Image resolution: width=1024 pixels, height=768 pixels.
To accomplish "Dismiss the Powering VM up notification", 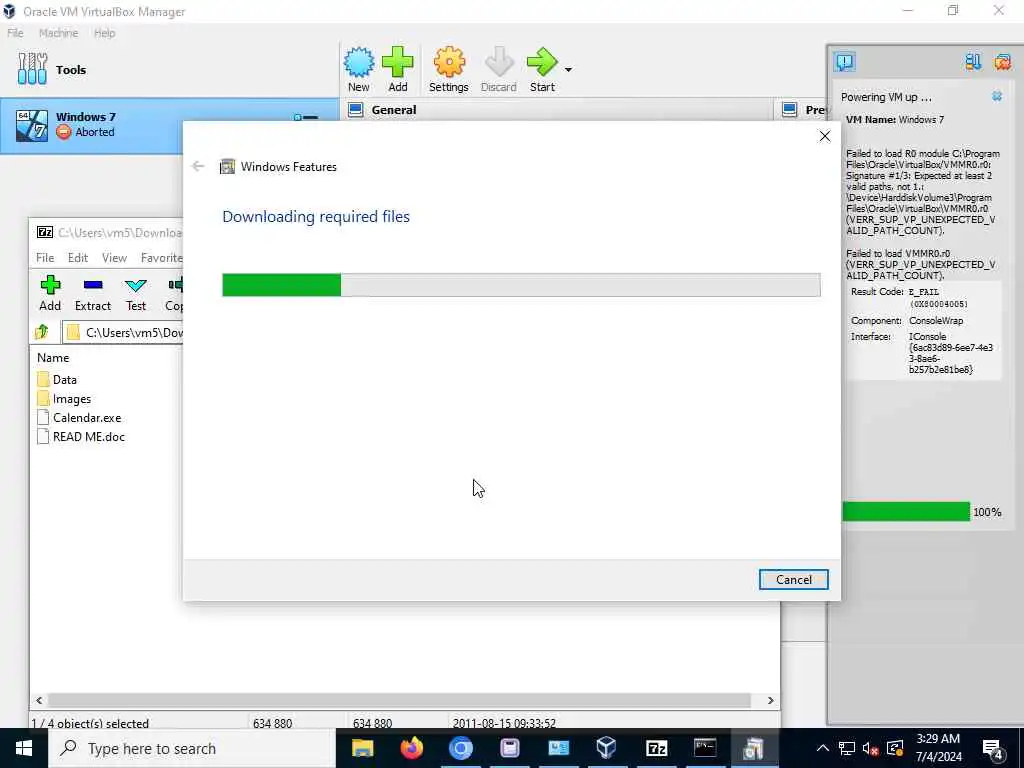I will pos(997,97).
